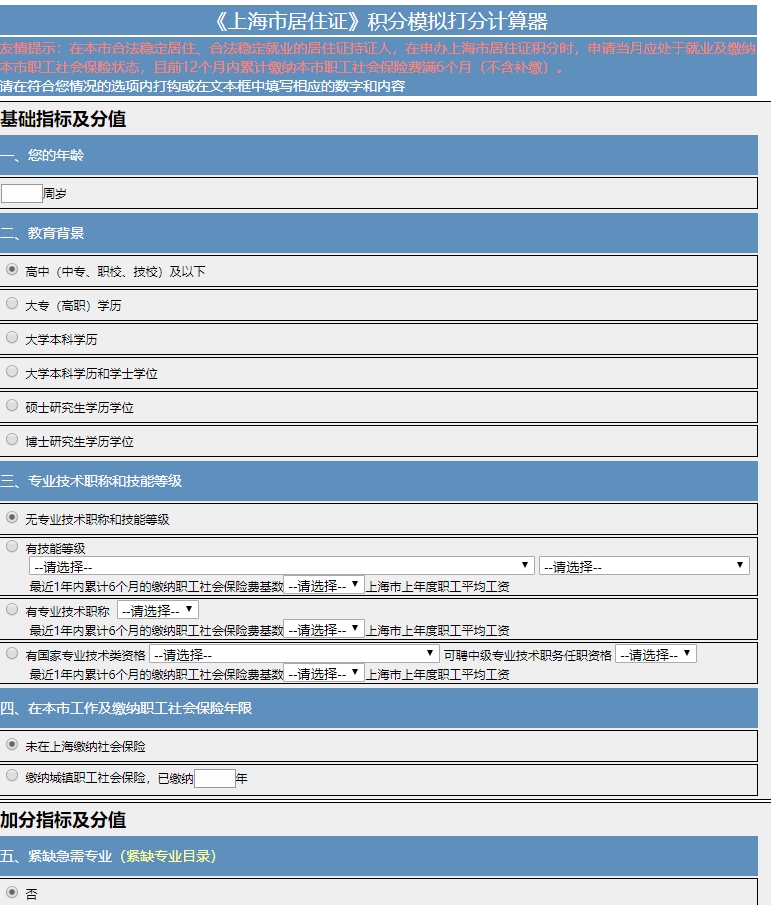Open social insurance base dropdown under 有专业技术职称

click(x=324, y=630)
